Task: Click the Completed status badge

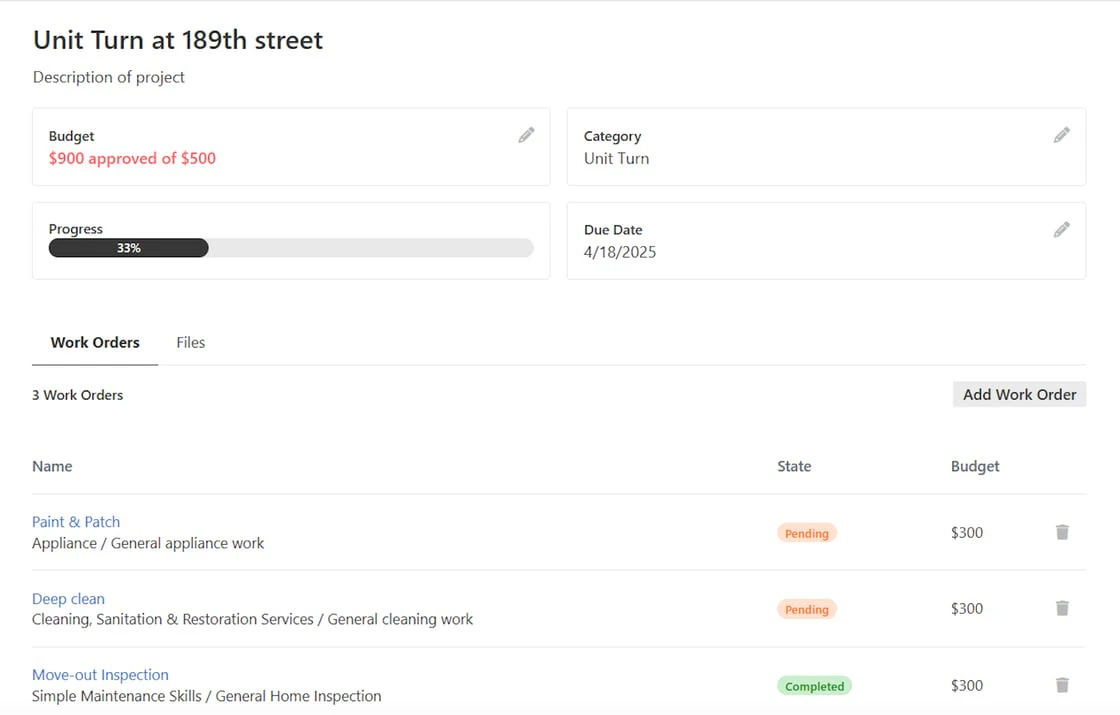Action: coord(814,686)
